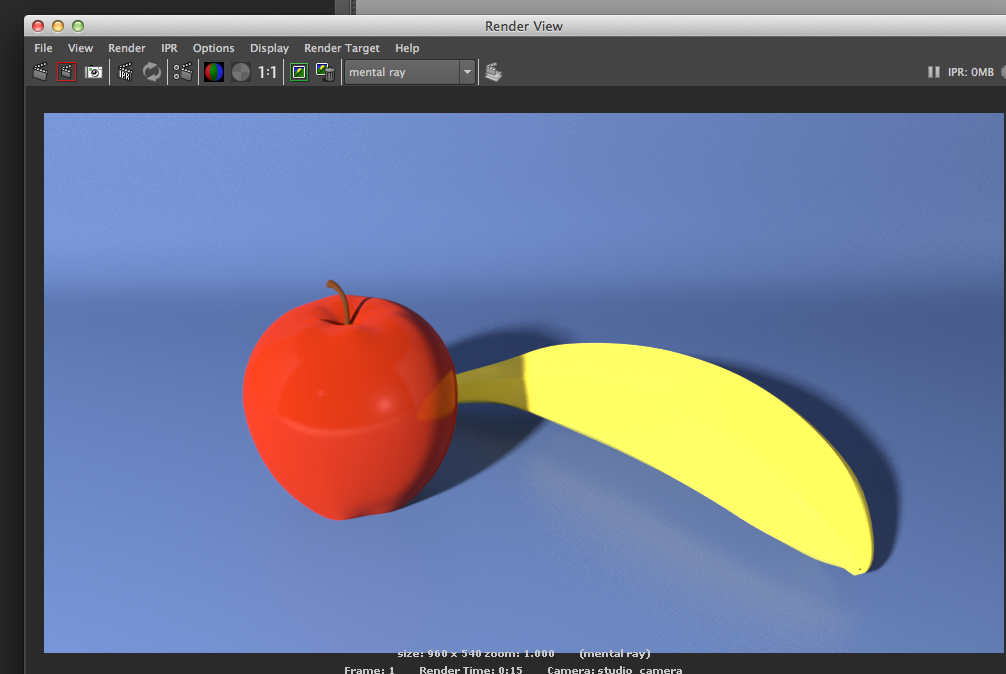Take a snapshot with the camera icon

(x=94, y=72)
